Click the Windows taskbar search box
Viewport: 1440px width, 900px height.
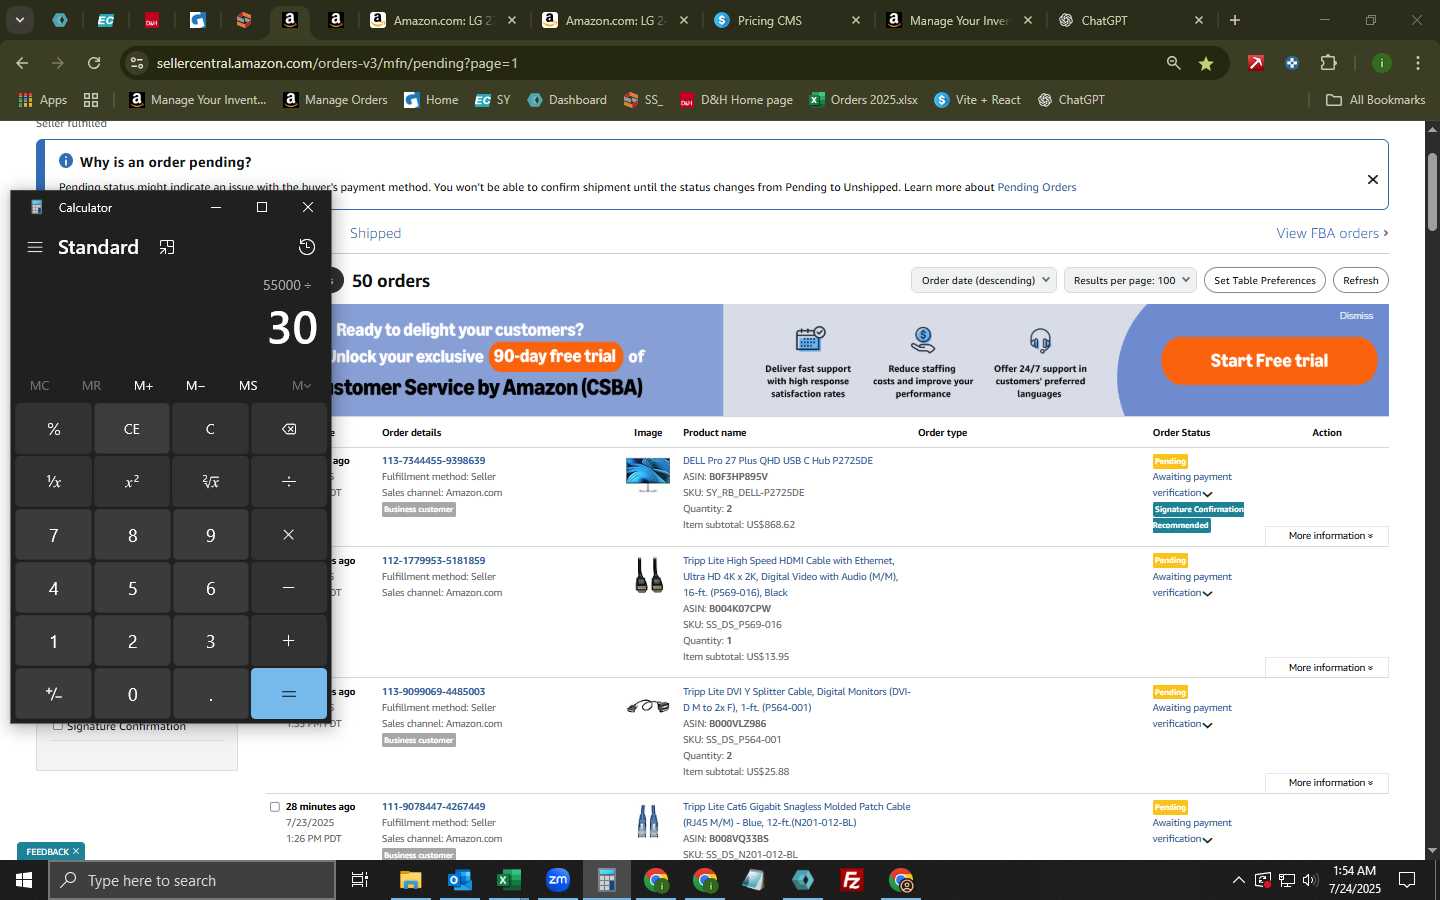(x=192, y=880)
